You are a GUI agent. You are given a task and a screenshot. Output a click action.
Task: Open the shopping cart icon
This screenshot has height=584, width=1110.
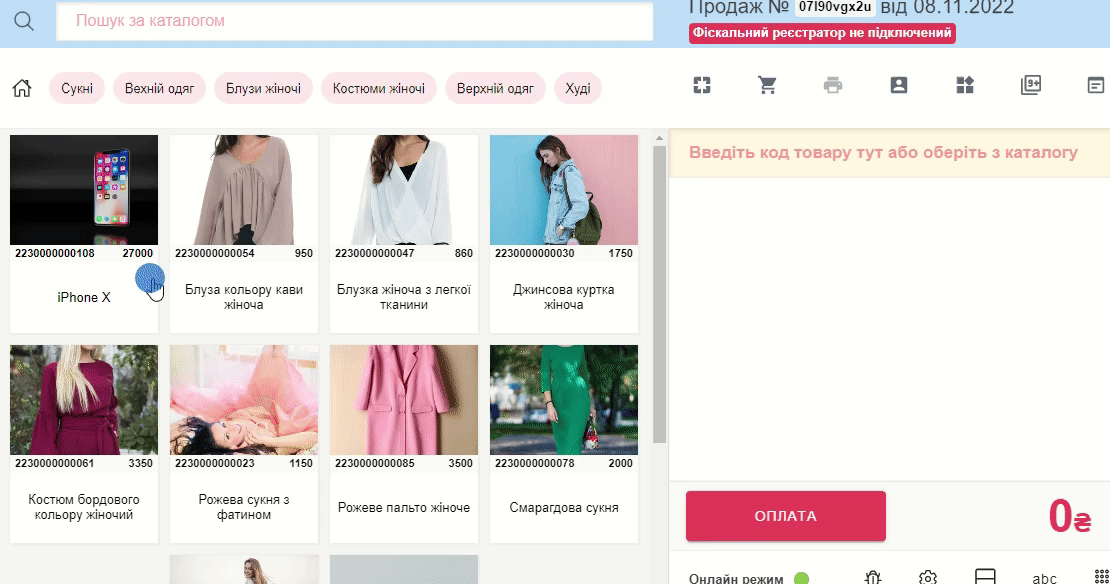[x=767, y=86]
